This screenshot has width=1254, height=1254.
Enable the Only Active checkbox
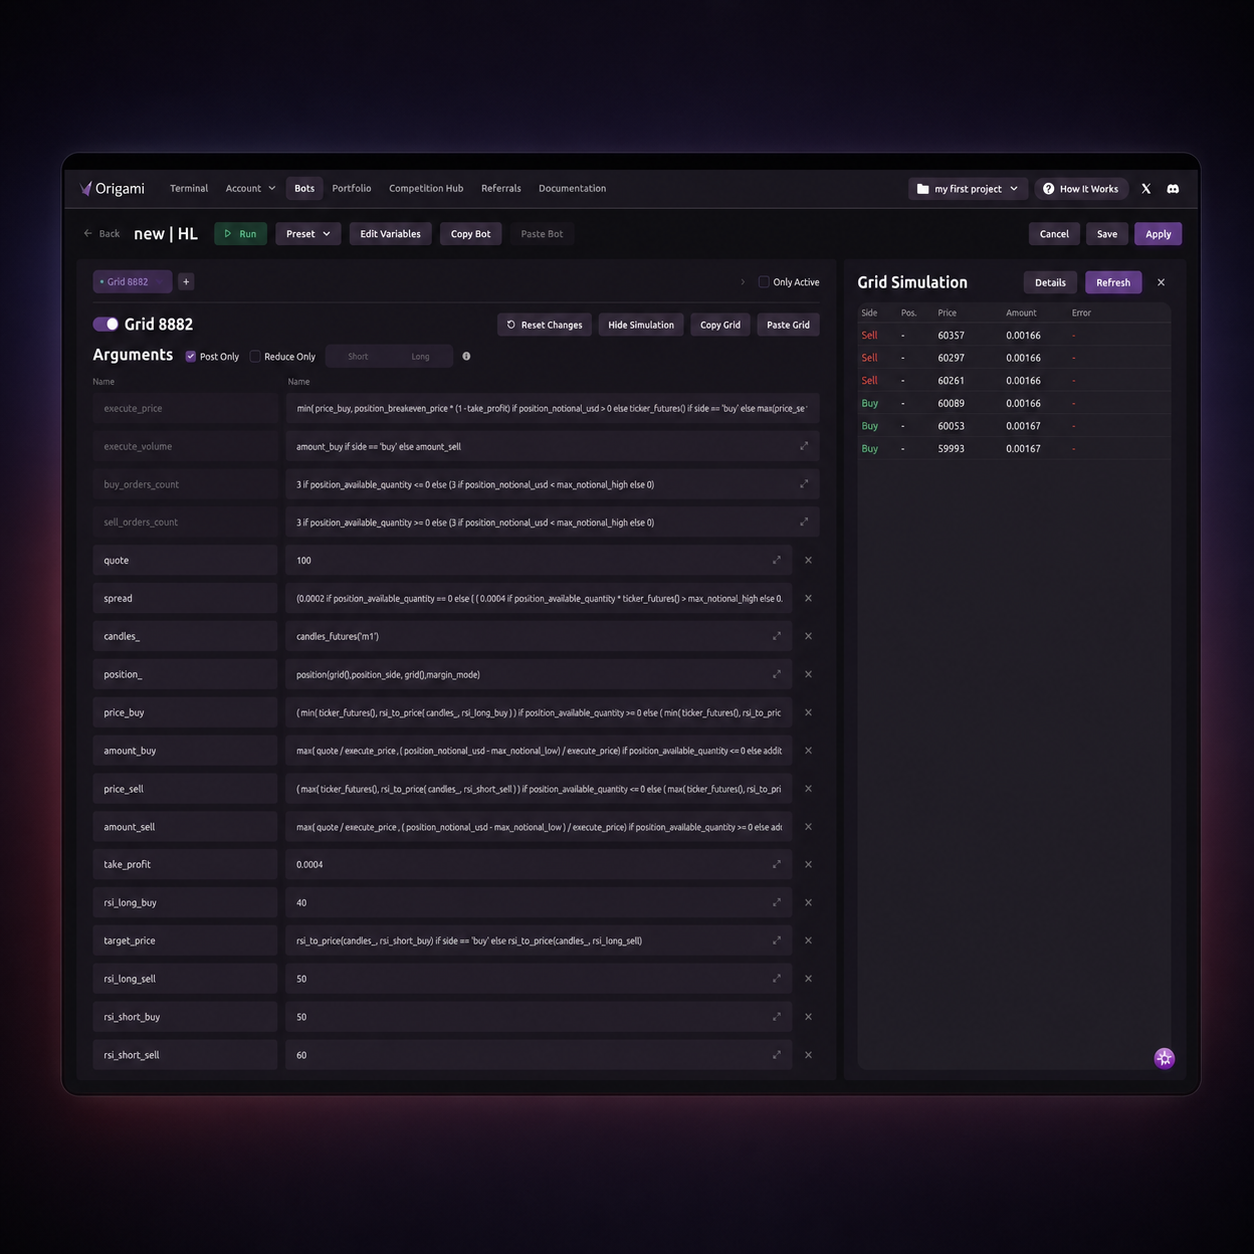click(x=764, y=282)
